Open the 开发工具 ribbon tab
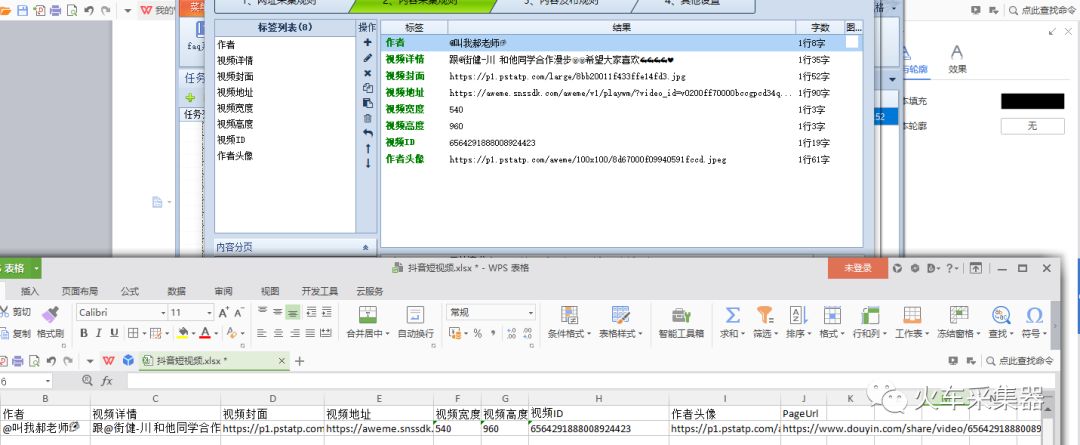This screenshot has width=1080, height=445. (x=320, y=291)
